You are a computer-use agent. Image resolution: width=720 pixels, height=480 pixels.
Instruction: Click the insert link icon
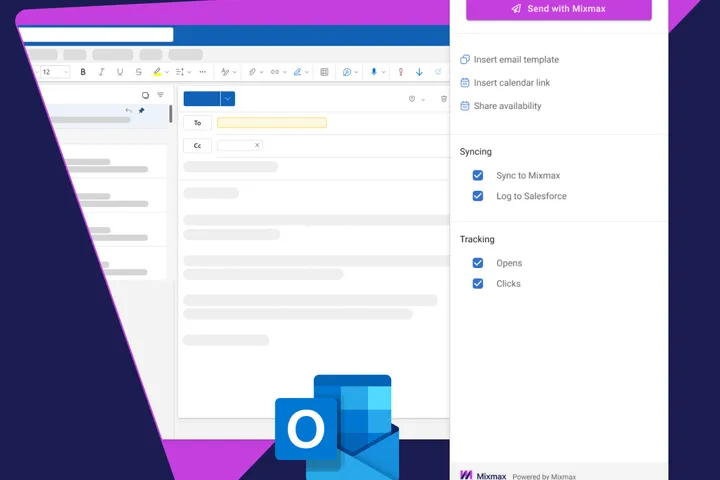275,72
